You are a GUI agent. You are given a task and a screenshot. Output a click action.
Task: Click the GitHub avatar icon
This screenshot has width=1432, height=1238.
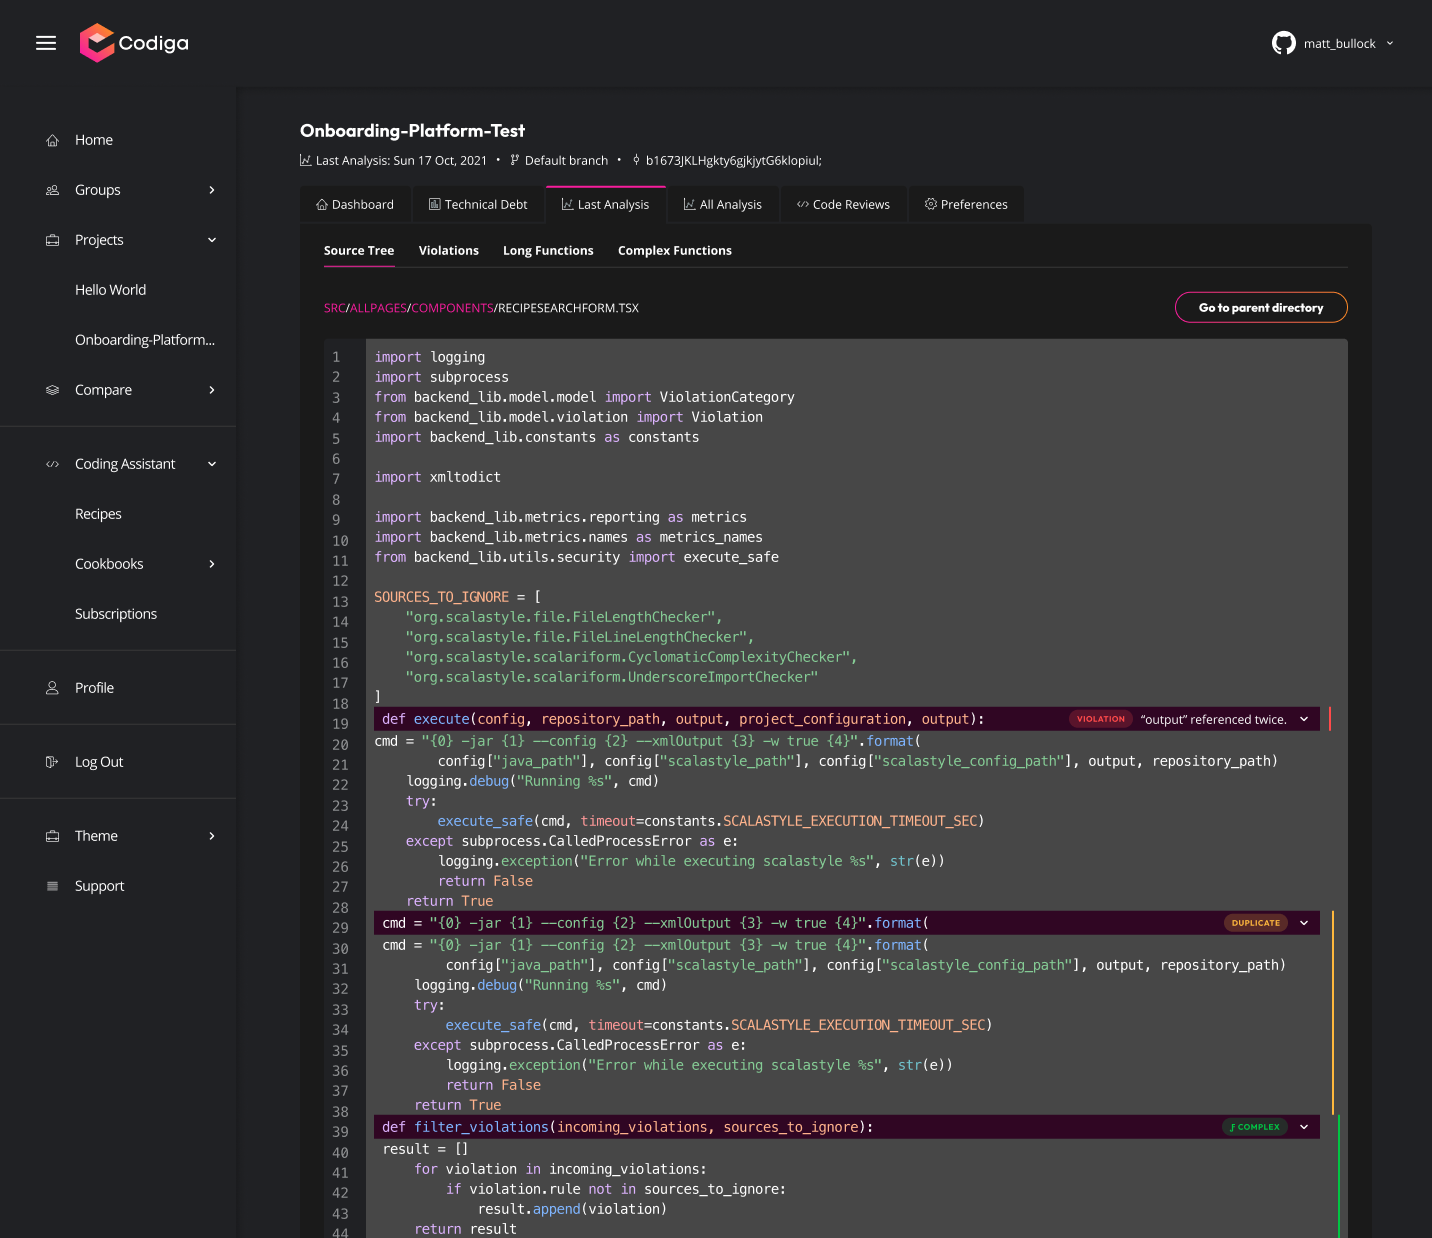click(x=1283, y=43)
